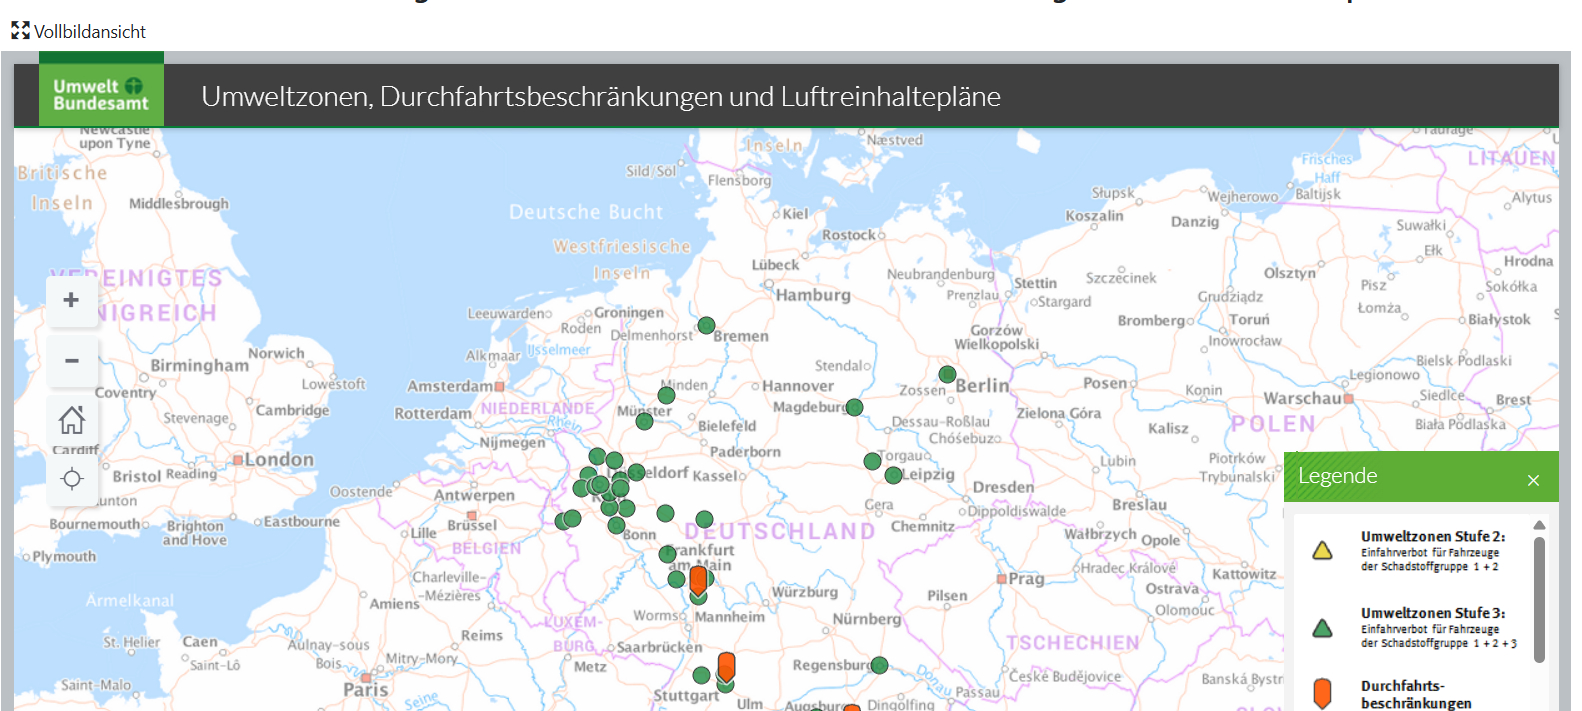Click the orange restriction marker near Stuttgart

click(x=727, y=666)
